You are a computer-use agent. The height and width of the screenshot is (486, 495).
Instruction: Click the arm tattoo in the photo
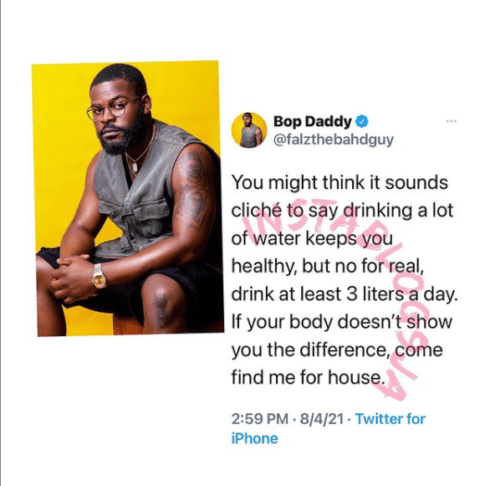point(194,192)
